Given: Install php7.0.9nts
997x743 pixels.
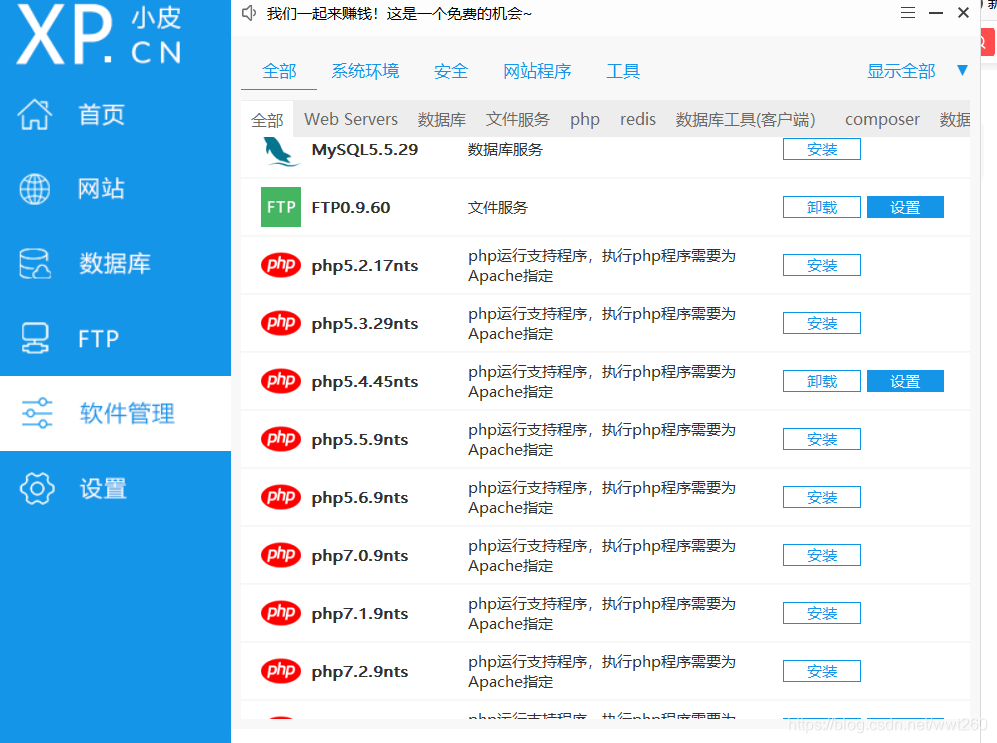Looking at the screenshot, I should click(x=822, y=555).
